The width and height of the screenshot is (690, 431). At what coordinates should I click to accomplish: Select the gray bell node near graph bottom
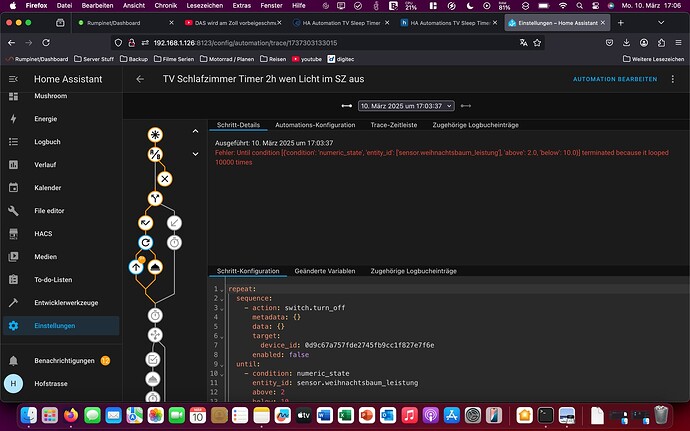point(153,379)
